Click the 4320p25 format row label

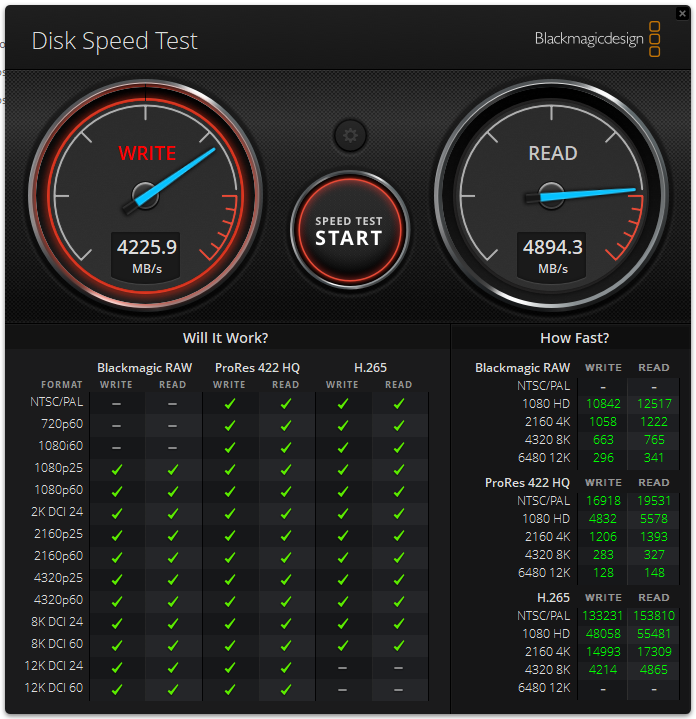[58, 578]
